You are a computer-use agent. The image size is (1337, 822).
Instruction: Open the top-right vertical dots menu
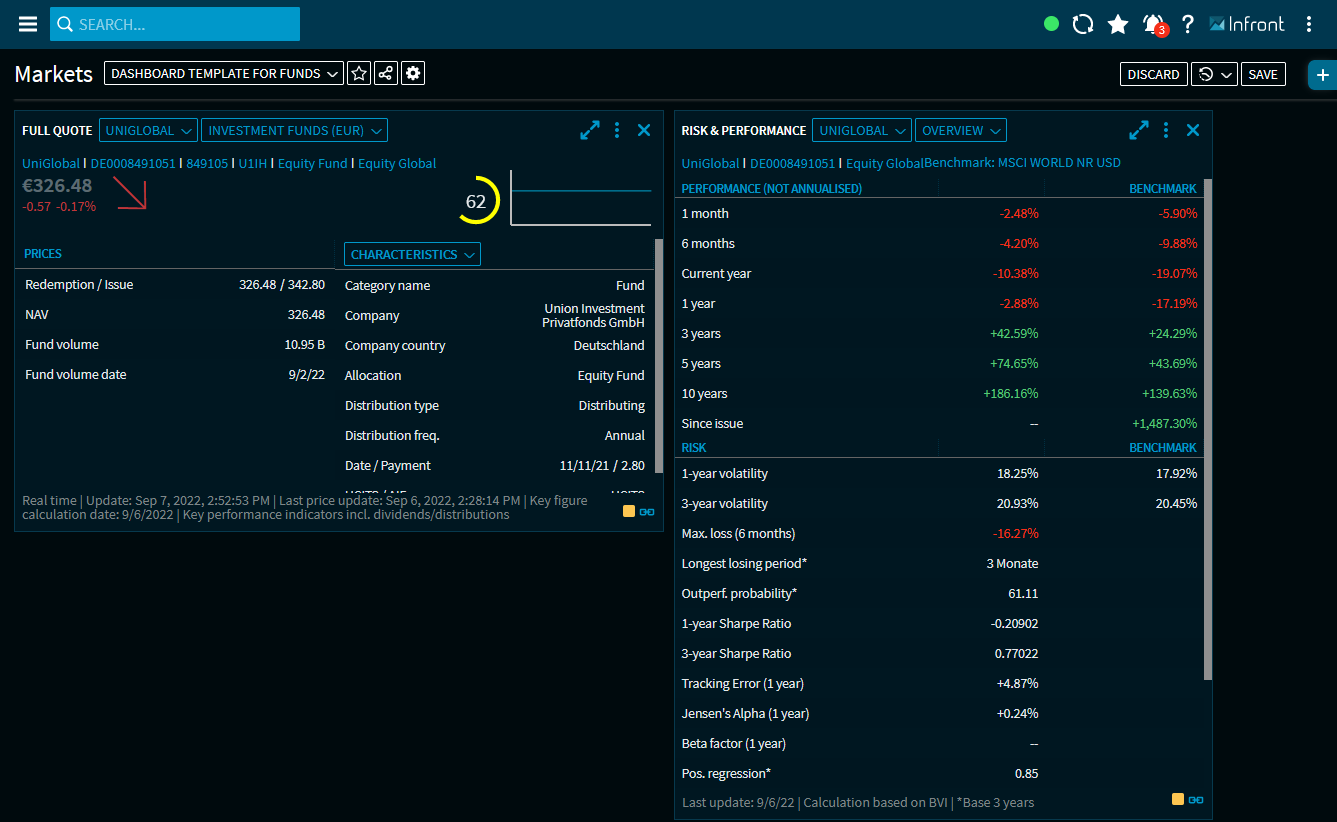tap(1309, 24)
